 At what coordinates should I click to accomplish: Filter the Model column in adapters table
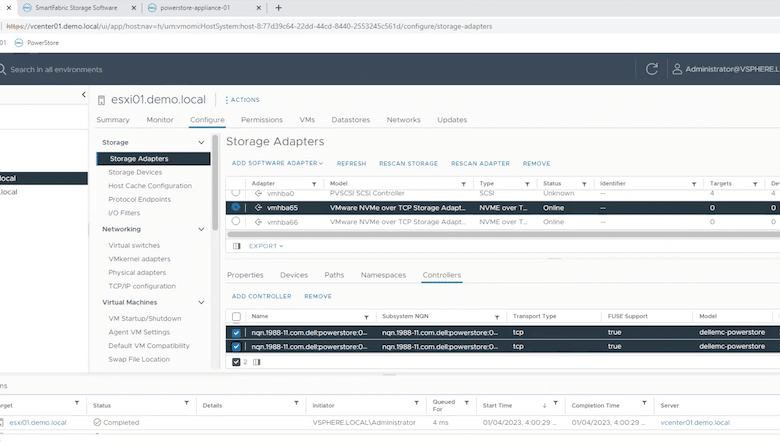pyautogui.click(x=463, y=184)
